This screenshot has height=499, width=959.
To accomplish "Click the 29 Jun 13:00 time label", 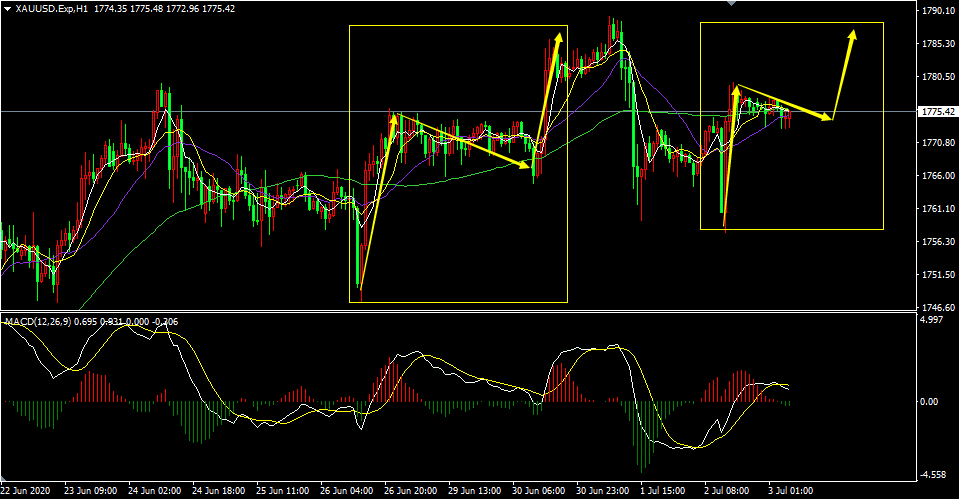I will [475, 490].
